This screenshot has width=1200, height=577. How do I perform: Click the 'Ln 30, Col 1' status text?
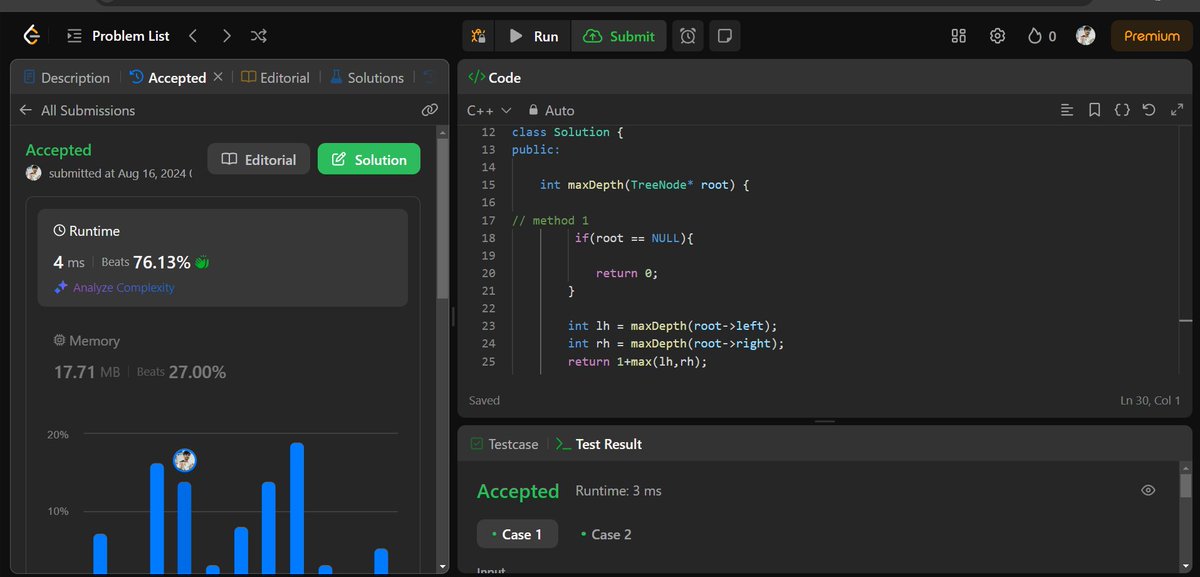[x=1151, y=400]
